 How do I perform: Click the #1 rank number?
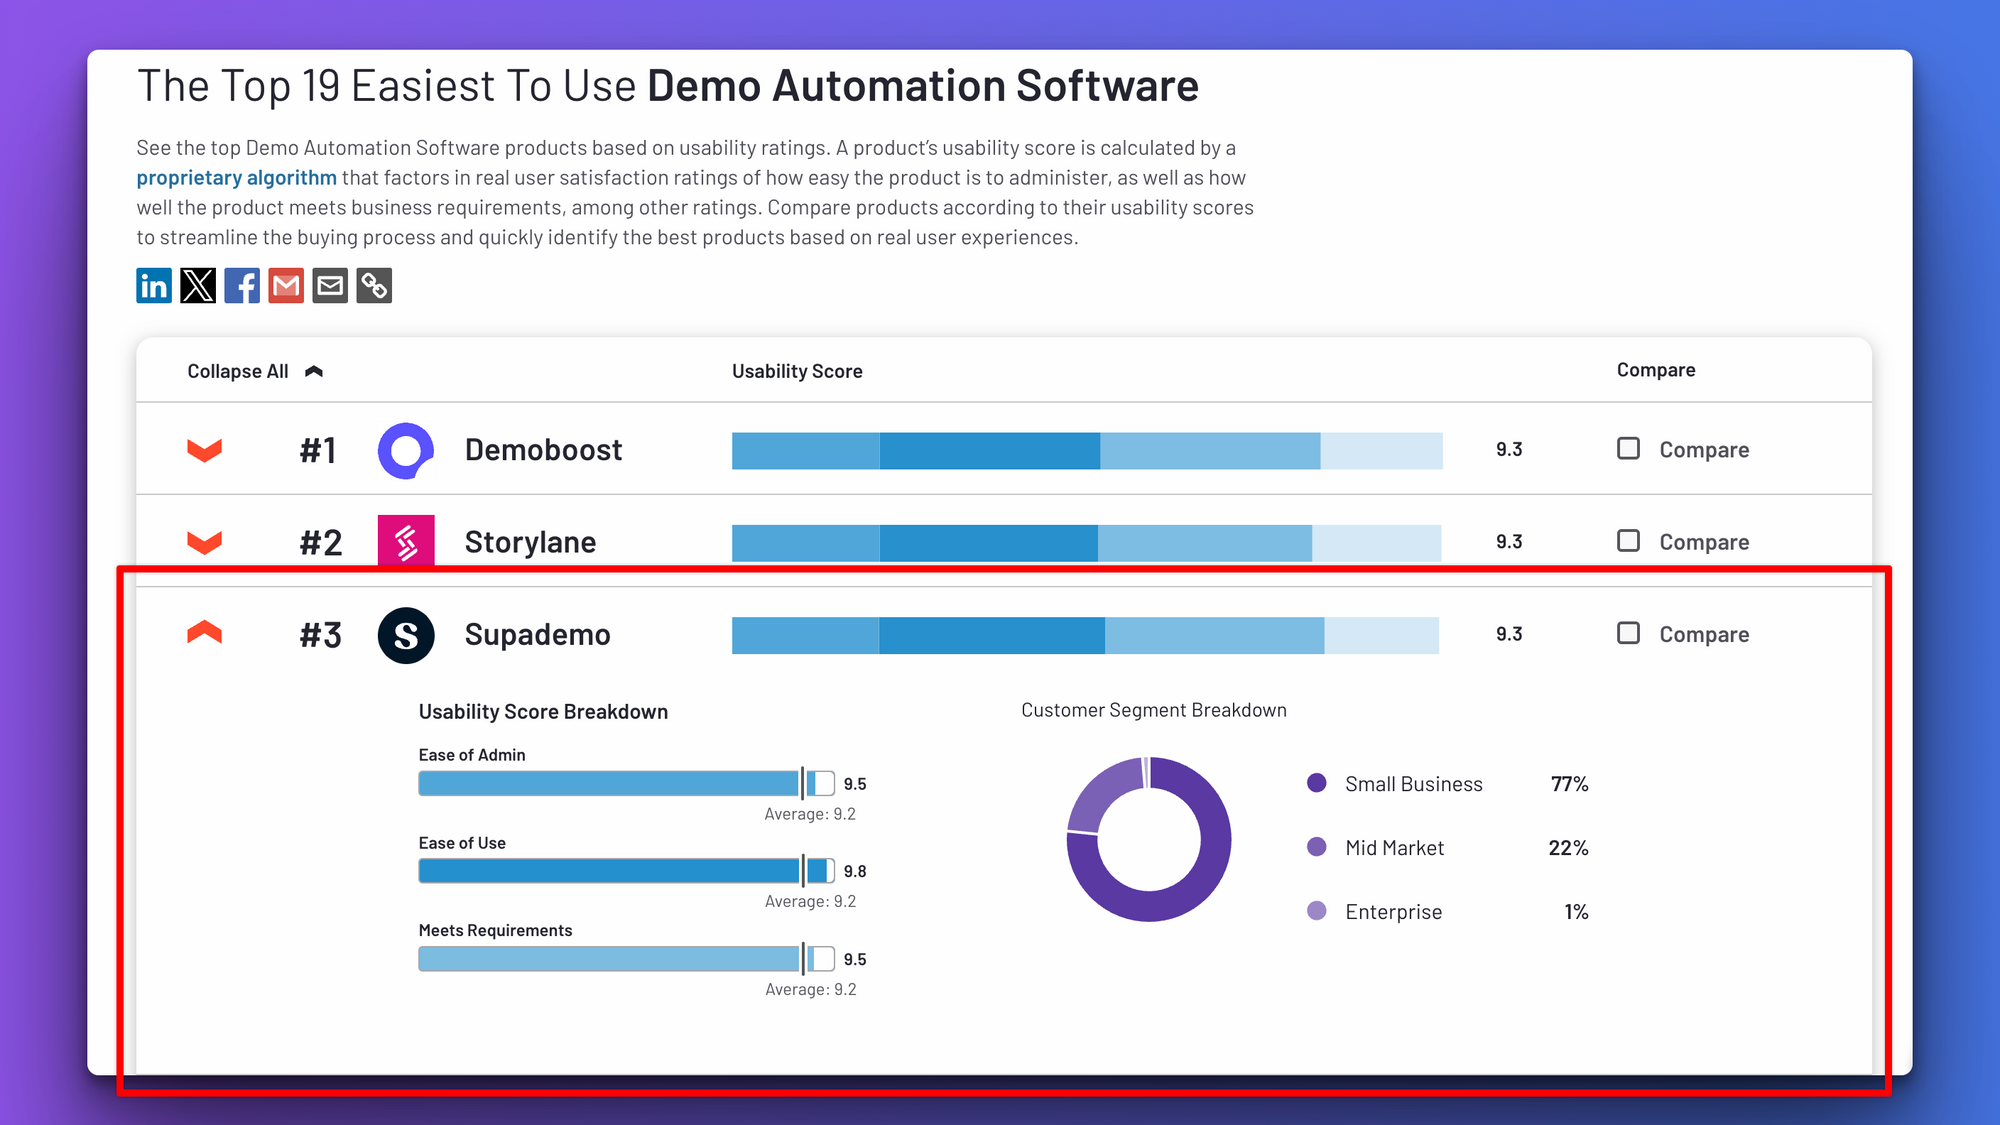tap(318, 451)
